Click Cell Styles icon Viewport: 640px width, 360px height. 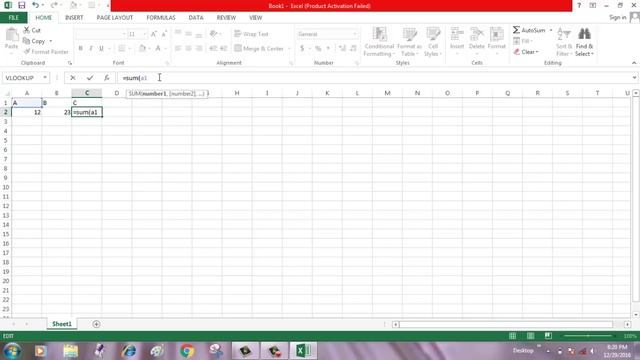tap(433, 35)
